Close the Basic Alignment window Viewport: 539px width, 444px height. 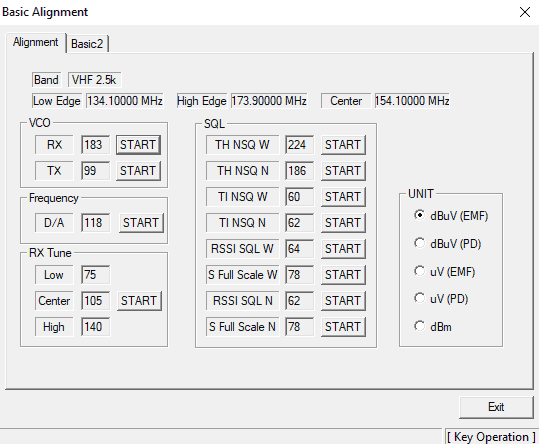(525, 12)
